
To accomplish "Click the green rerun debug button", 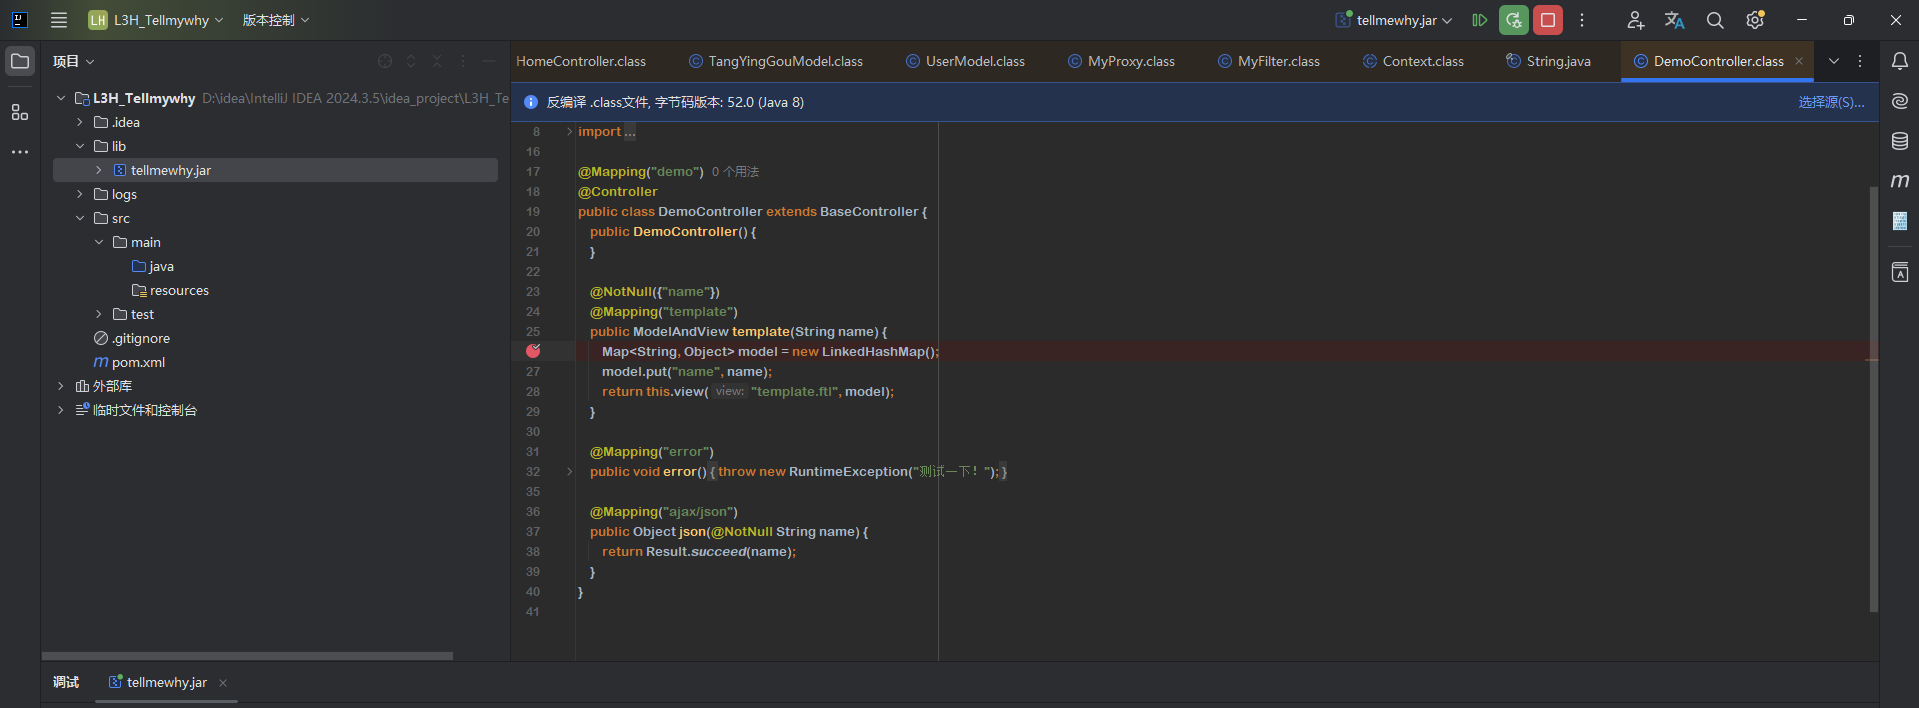I will [x=1513, y=20].
